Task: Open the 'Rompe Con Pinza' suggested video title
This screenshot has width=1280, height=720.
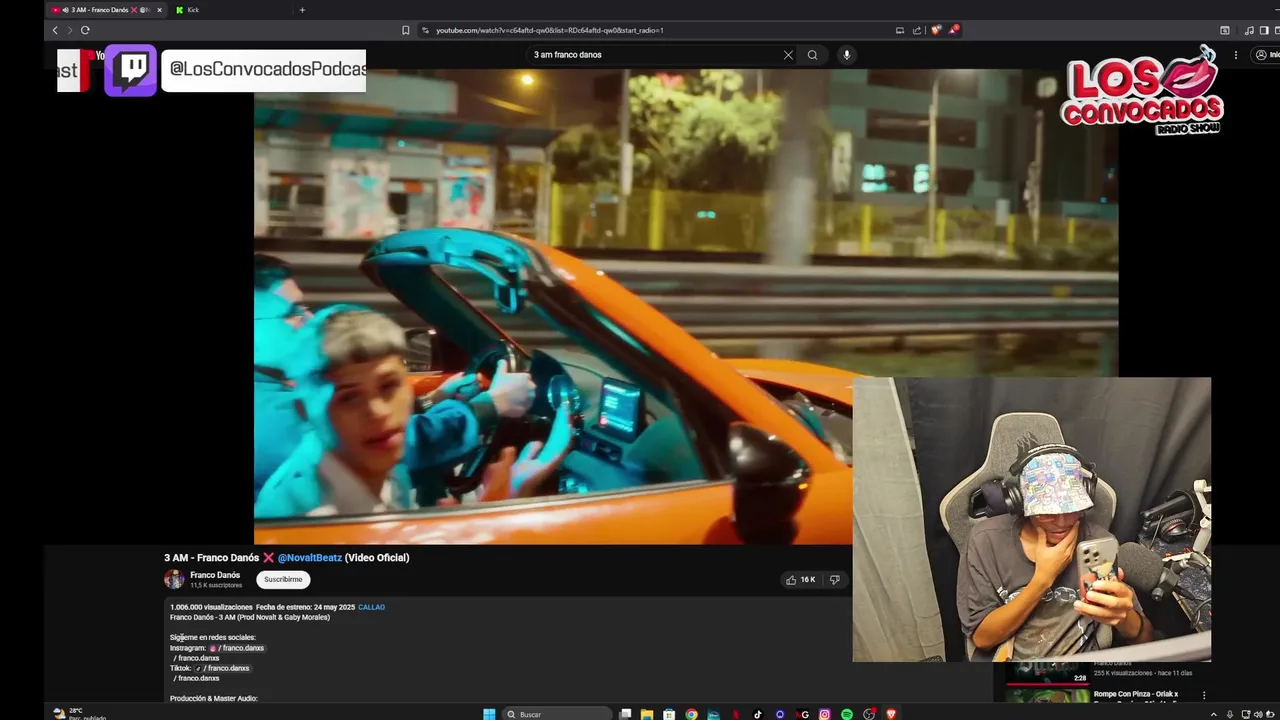Action: click(x=1135, y=694)
